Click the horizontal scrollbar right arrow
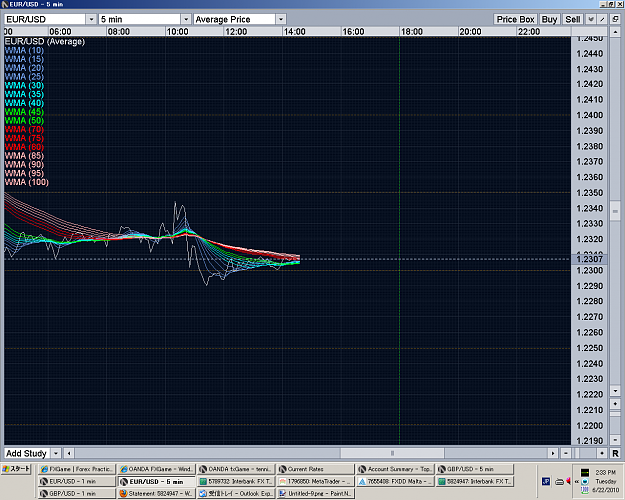Image resolution: width=625 pixels, height=500 pixels. click(x=553, y=453)
